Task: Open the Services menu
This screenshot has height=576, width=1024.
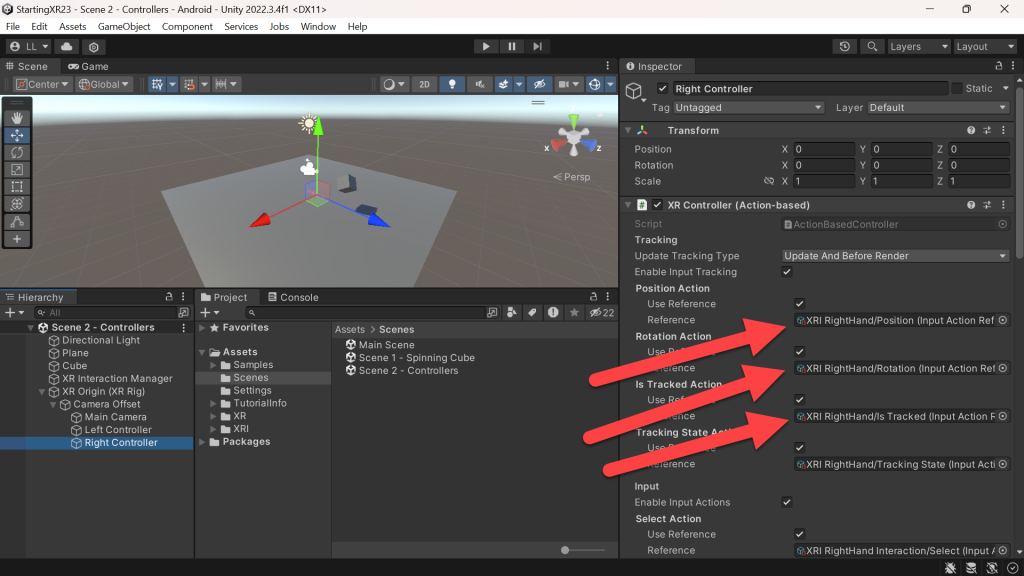Action: tap(241, 27)
